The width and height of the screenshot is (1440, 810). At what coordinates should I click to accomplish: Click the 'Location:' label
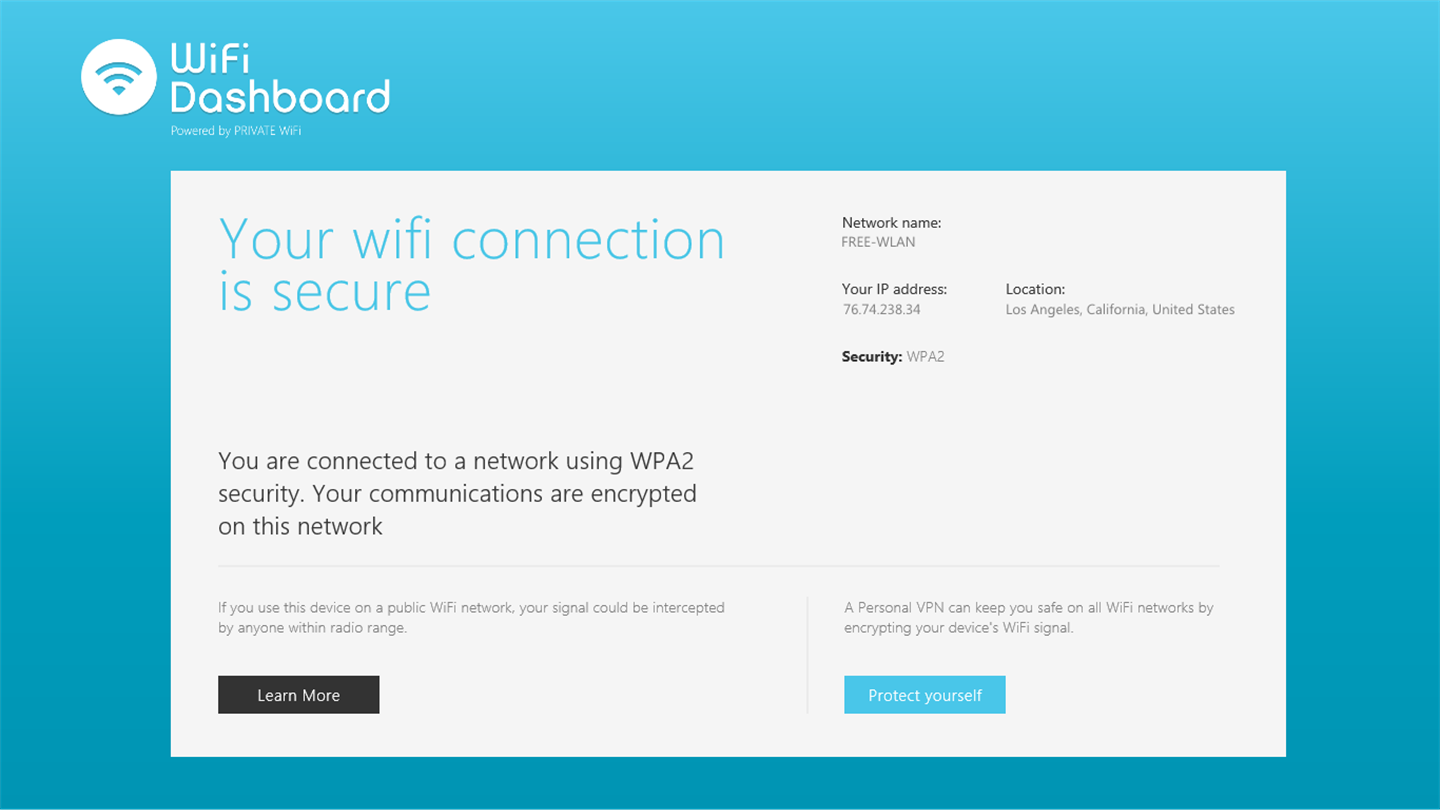tap(1035, 289)
